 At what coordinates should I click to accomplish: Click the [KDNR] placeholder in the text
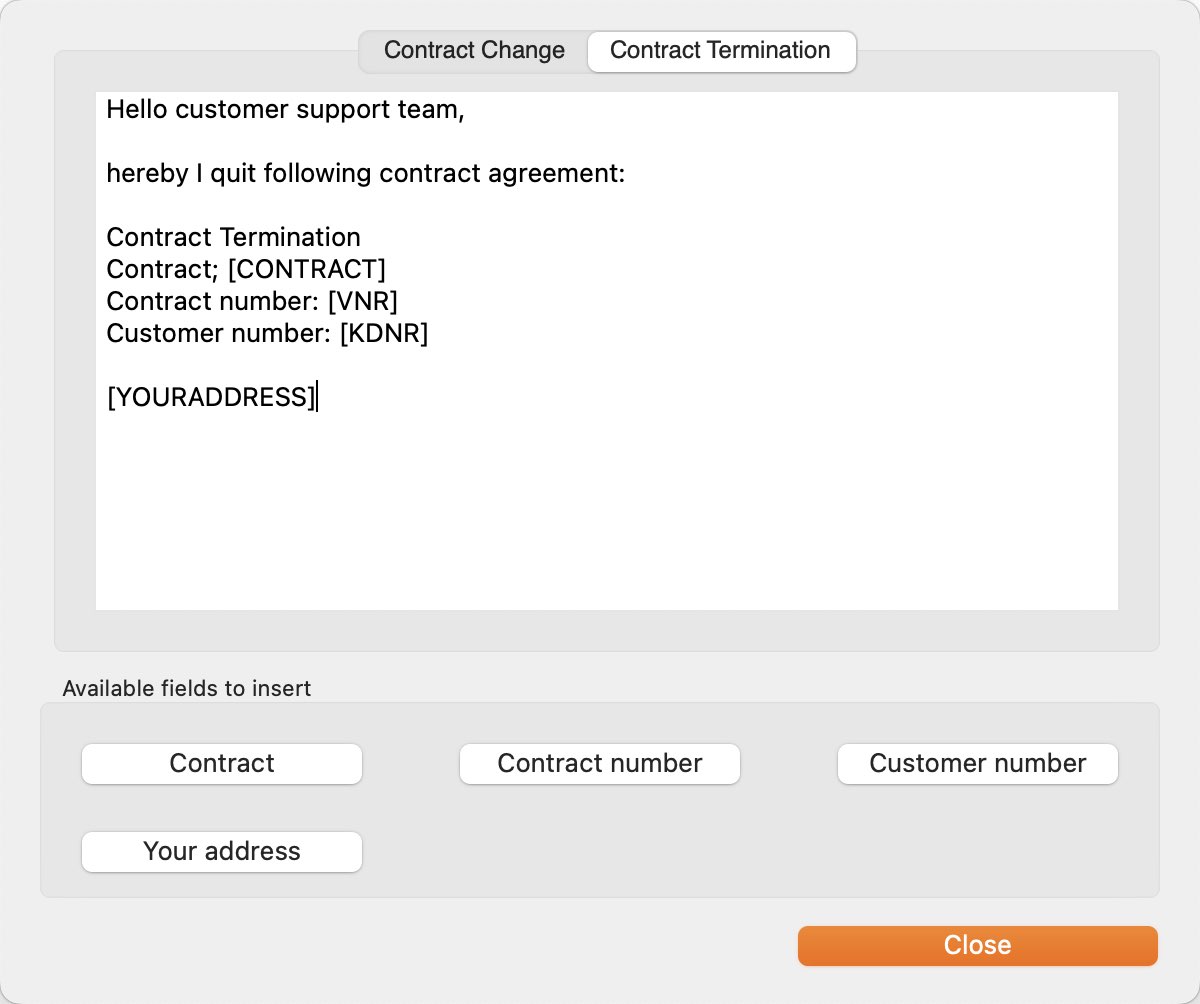[384, 334]
